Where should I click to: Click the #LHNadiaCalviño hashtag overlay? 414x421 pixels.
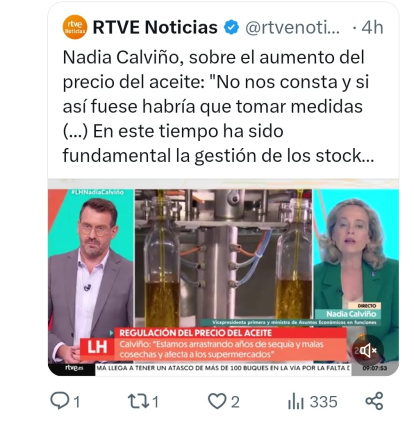(x=97, y=192)
